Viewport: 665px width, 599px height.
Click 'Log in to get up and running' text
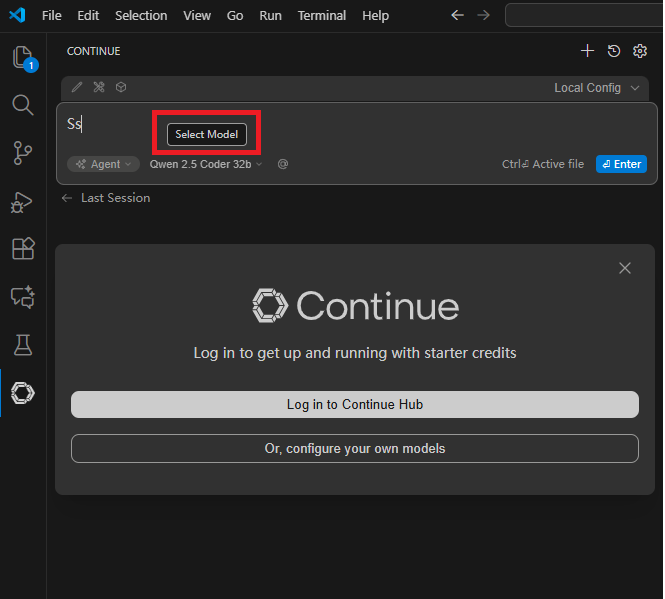click(355, 353)
